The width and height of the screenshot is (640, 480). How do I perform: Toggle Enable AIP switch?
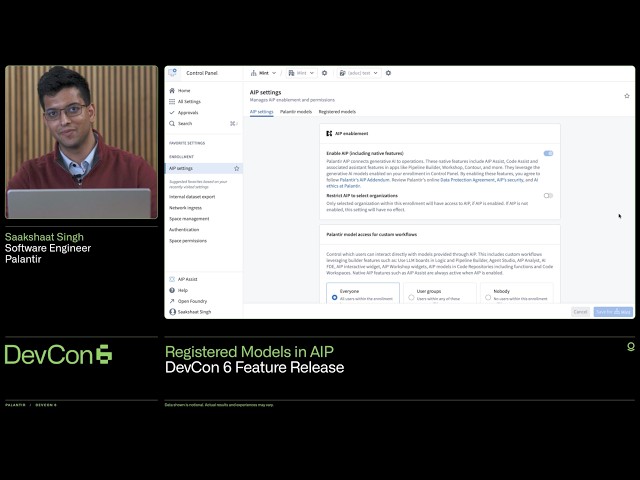[x=548, y=153]
